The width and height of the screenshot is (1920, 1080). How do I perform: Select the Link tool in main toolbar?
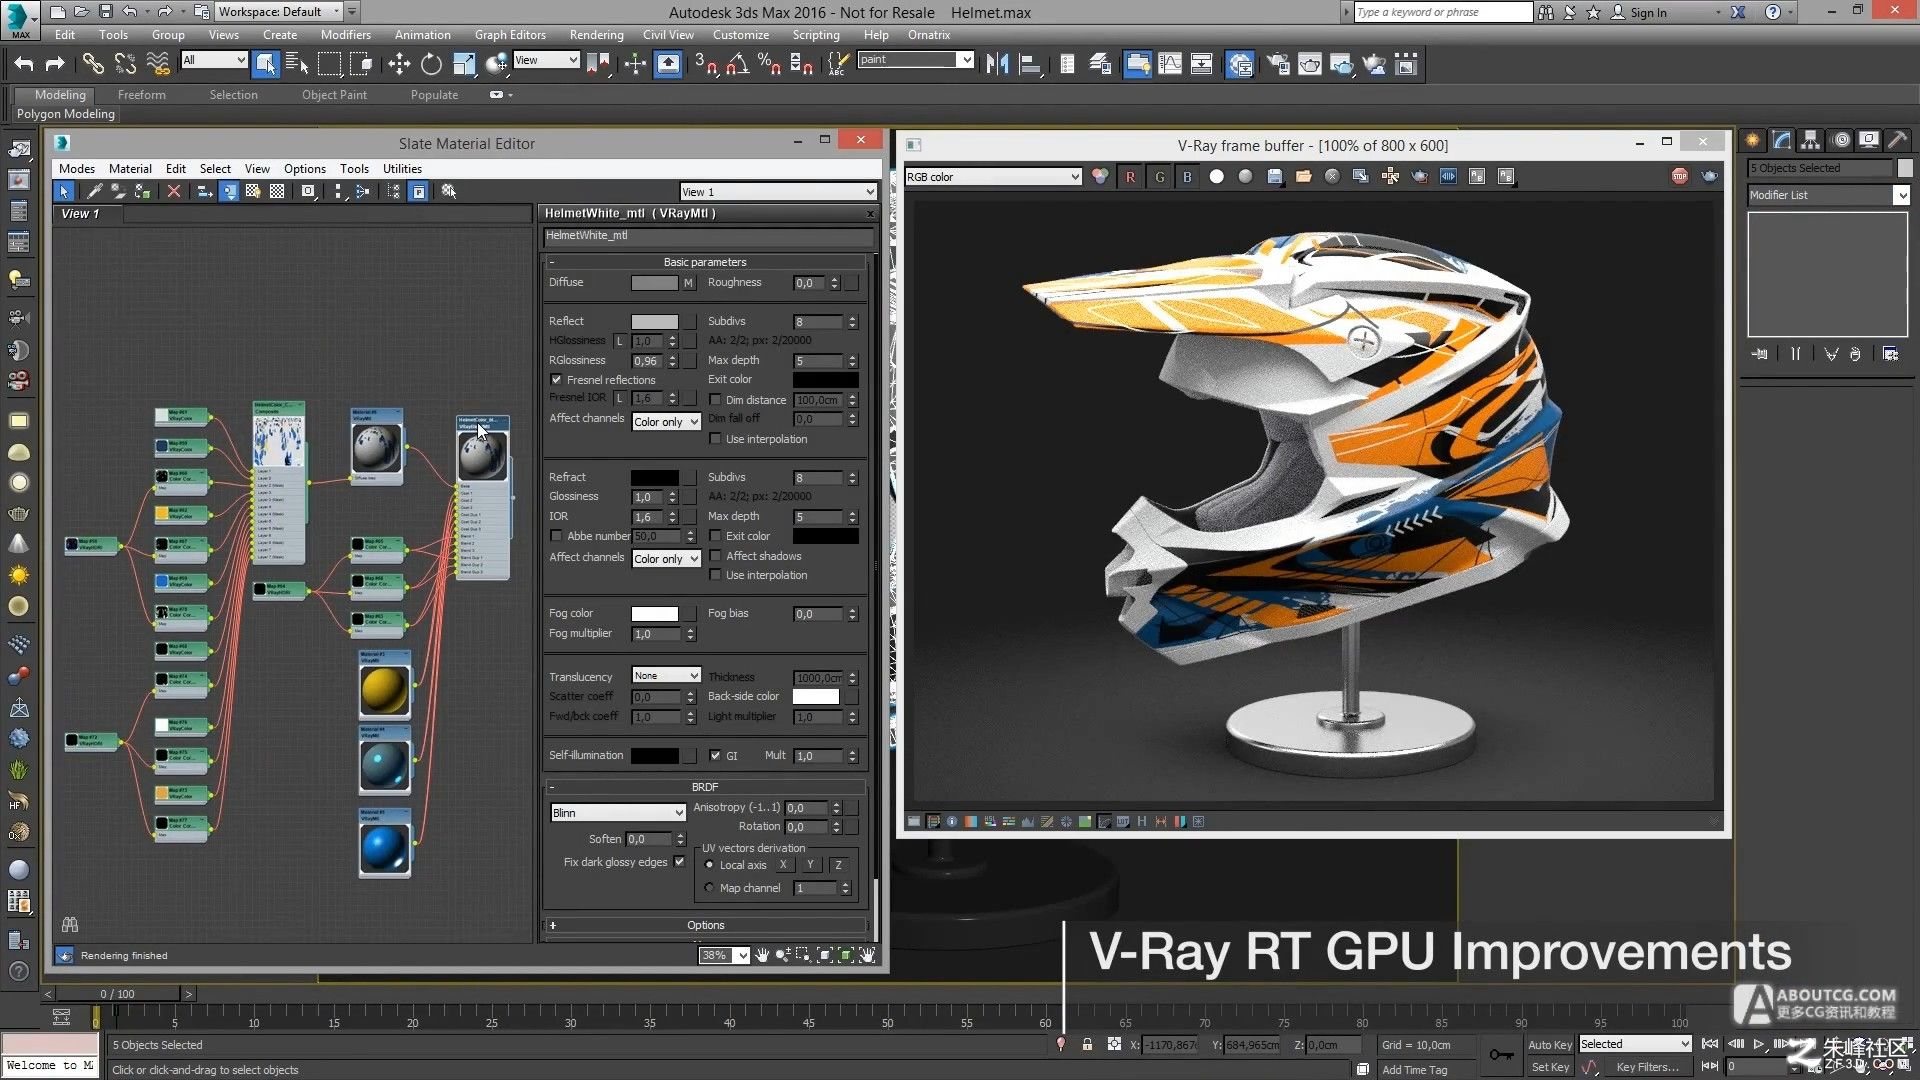[x=93, y=64]
